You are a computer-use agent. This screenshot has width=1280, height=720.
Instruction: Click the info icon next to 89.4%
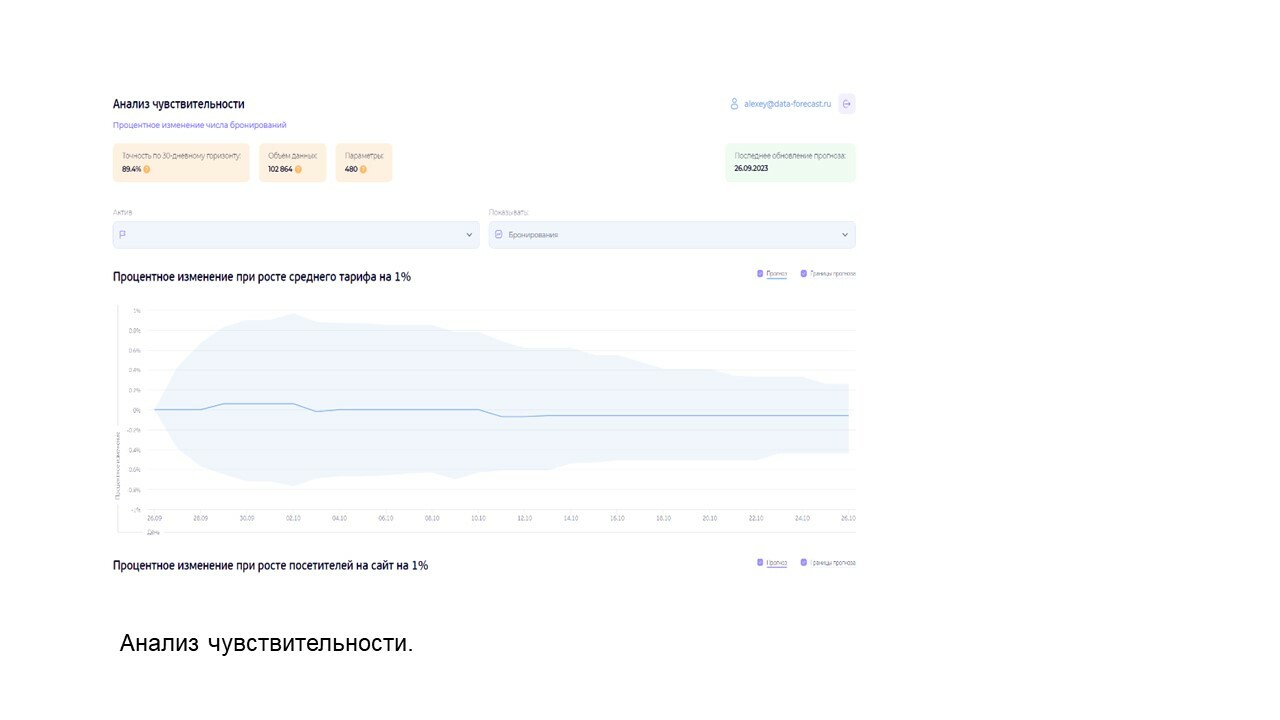coord(147,169)
